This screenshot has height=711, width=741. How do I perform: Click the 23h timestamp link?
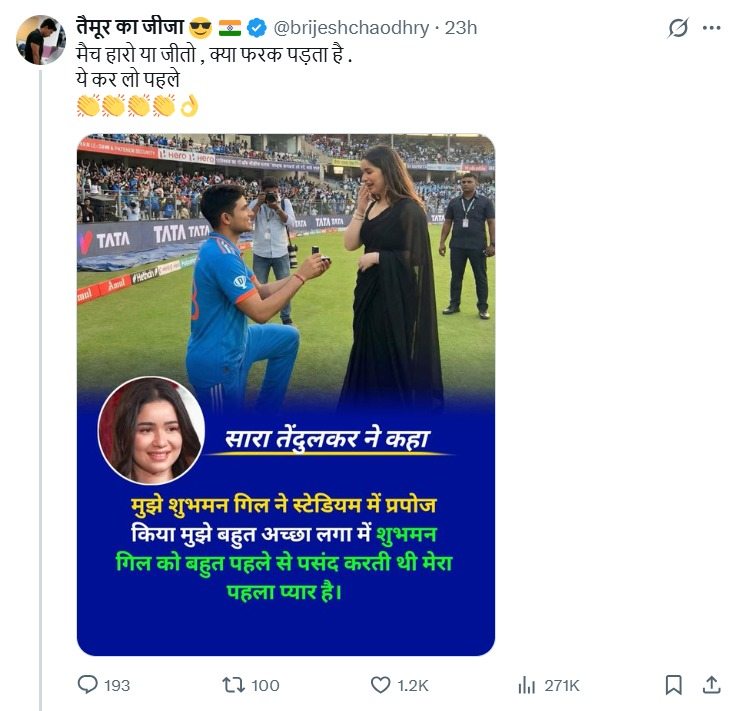[x=460, y=27]
